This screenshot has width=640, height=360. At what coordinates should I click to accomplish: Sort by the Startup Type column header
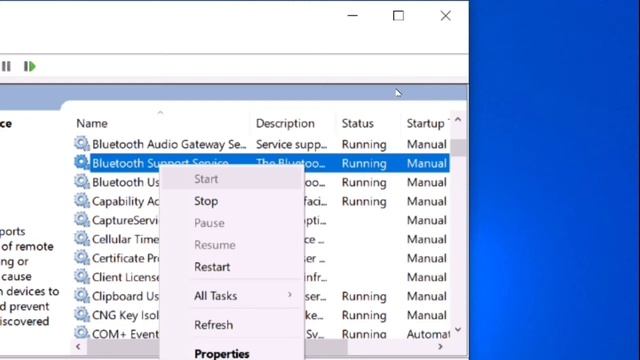pos(427,123)
